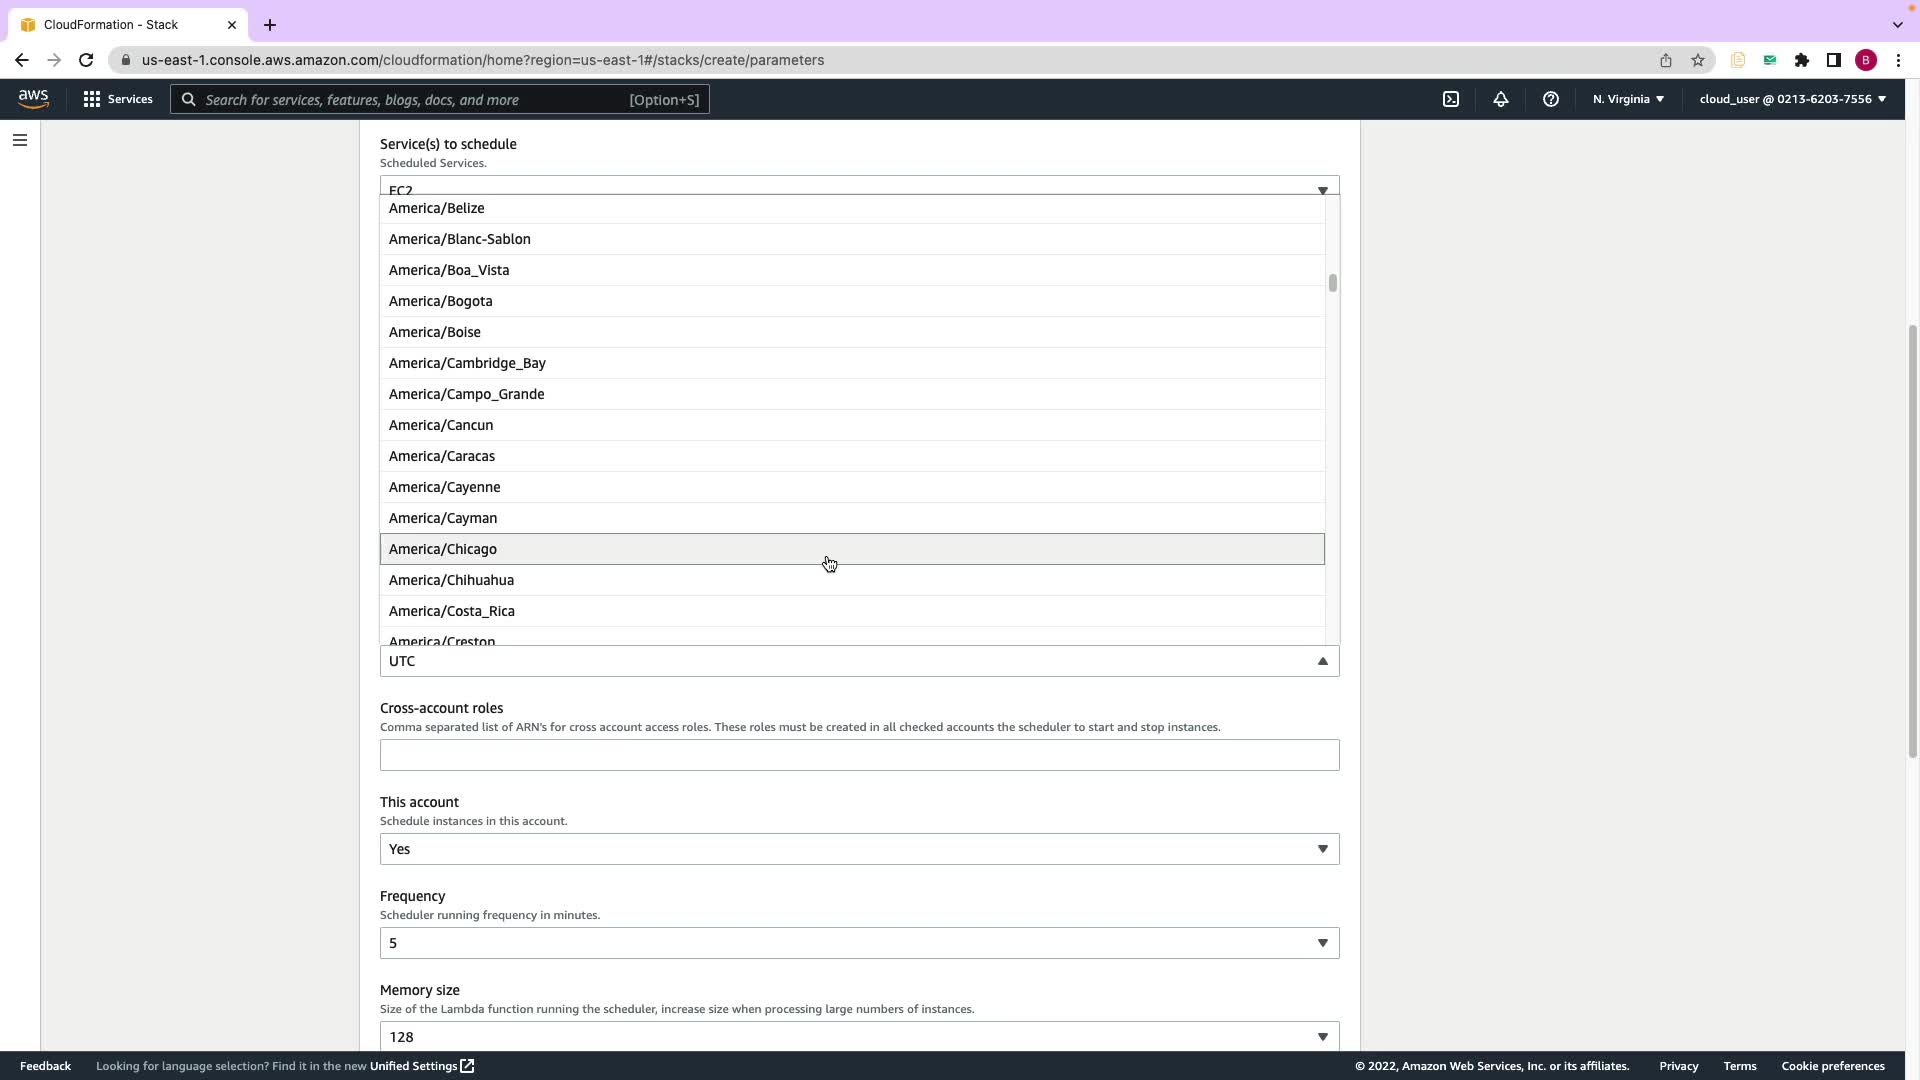
Task: Expand the hamburger side navigation
Action: [x=20, y=140]
